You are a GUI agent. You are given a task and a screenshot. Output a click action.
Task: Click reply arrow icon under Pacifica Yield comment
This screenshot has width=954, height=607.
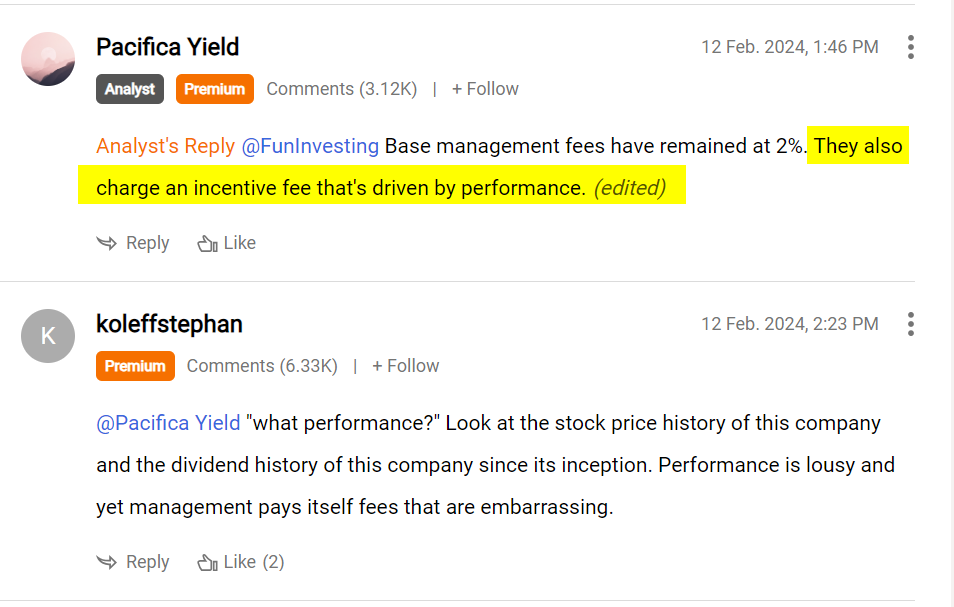pos(106,243)
